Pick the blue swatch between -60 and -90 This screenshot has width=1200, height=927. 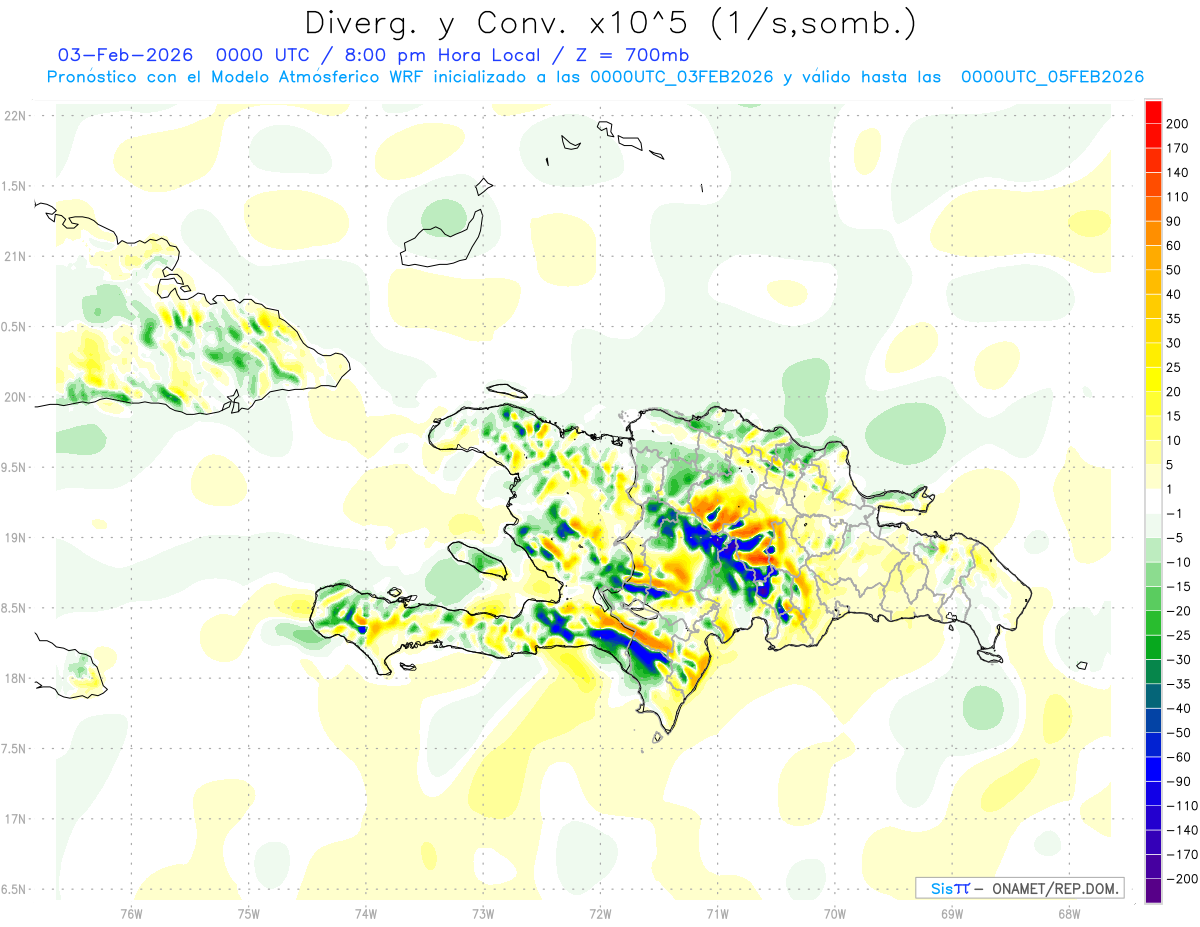pyautogui.click(x=1153, y=769)
